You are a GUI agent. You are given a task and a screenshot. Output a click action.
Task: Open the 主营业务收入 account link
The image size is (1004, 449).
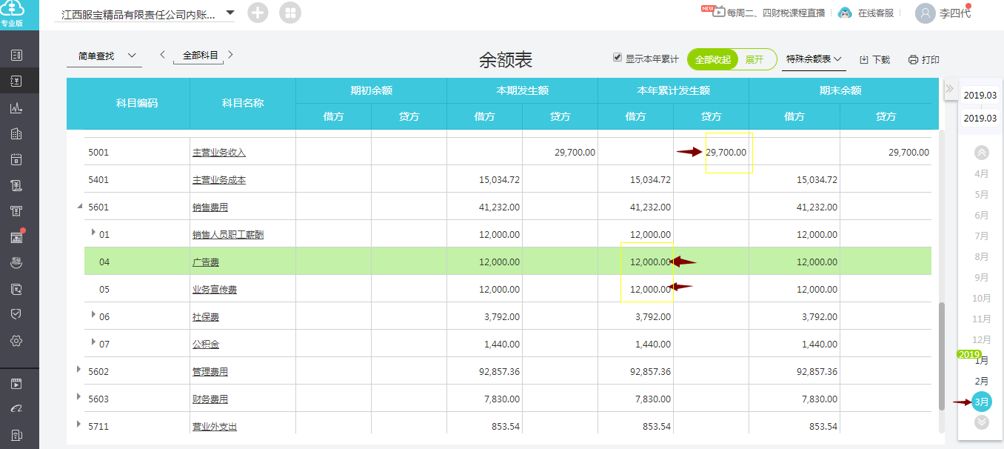click(x=219, y=153)
